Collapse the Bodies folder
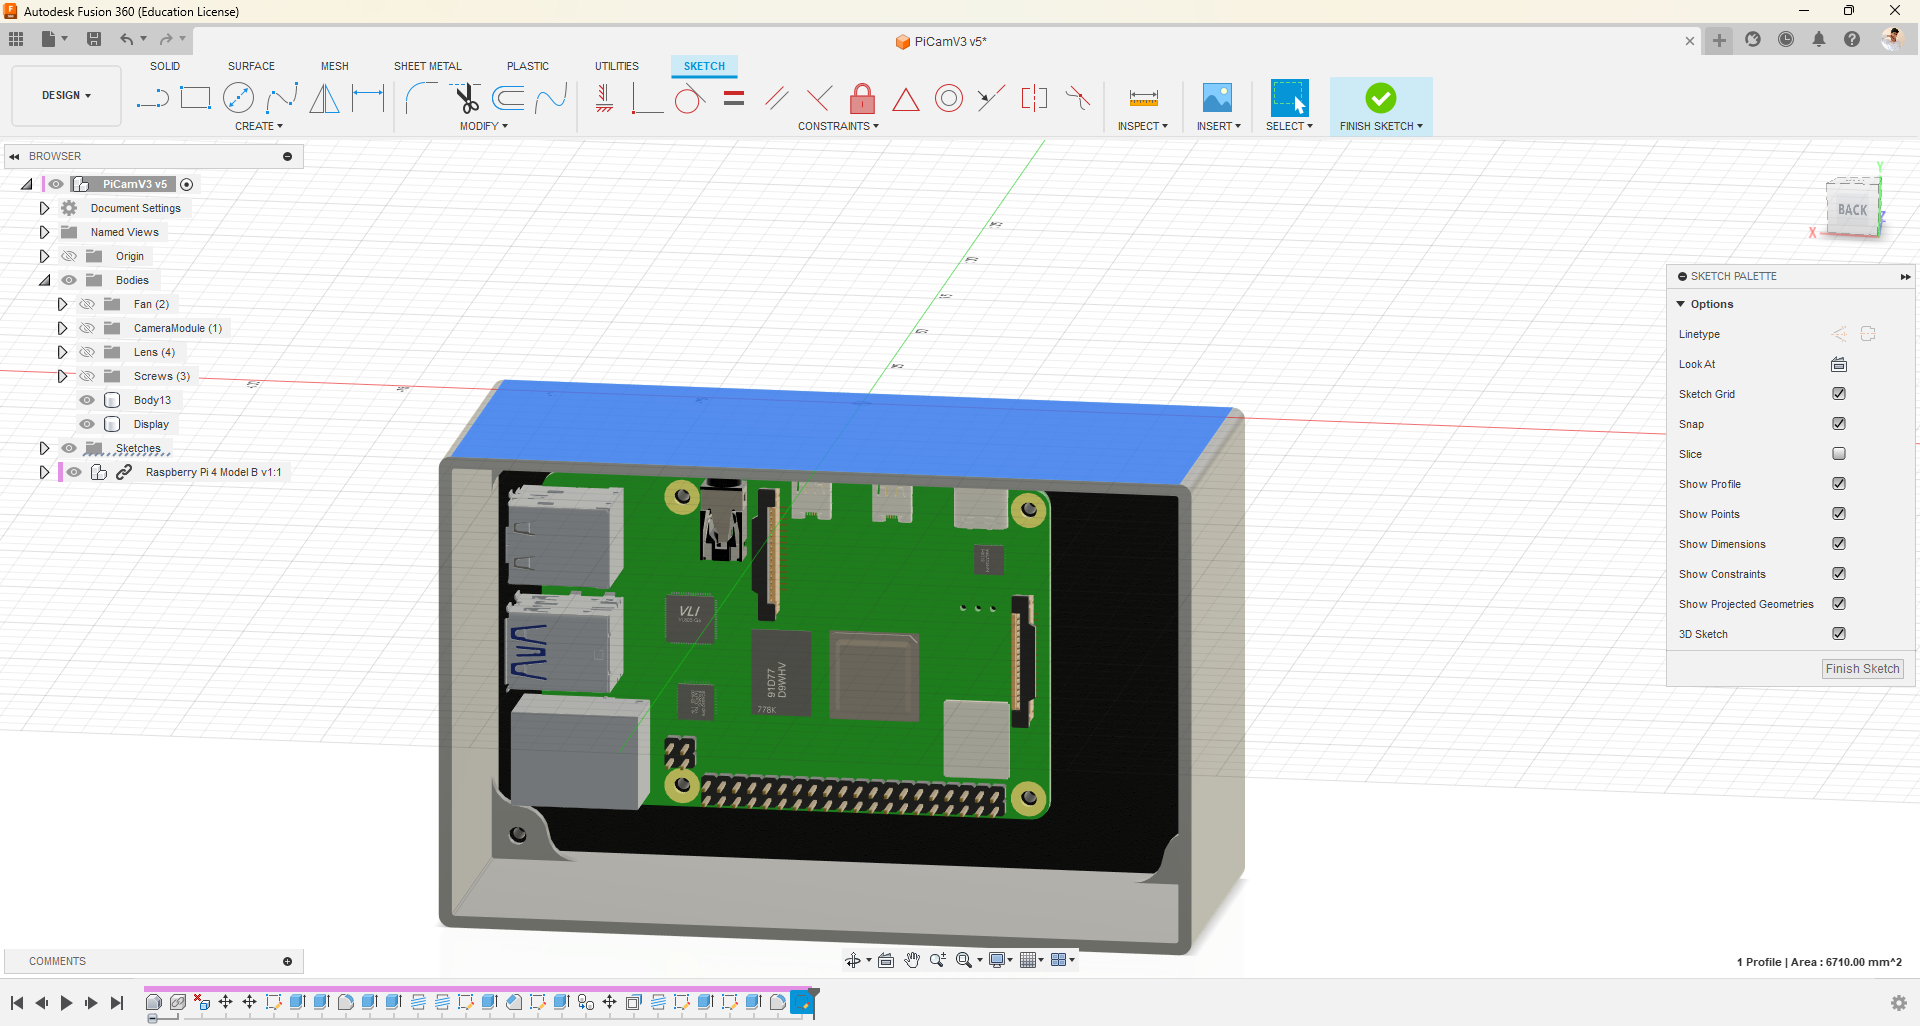Image resolution: width=1920 pixels, height=1026 pixels. tap(44, 280)
